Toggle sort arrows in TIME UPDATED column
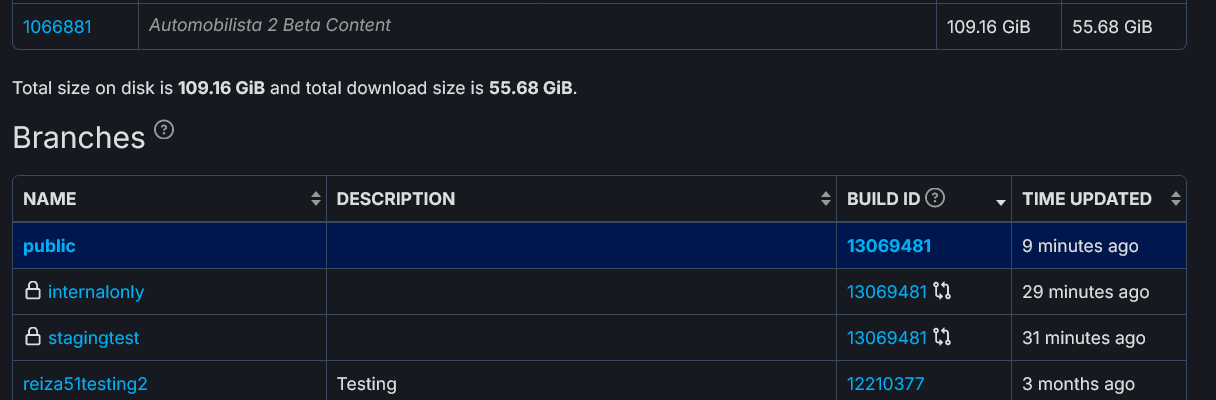1216x400 pixels. click(x=1175, y=199)
